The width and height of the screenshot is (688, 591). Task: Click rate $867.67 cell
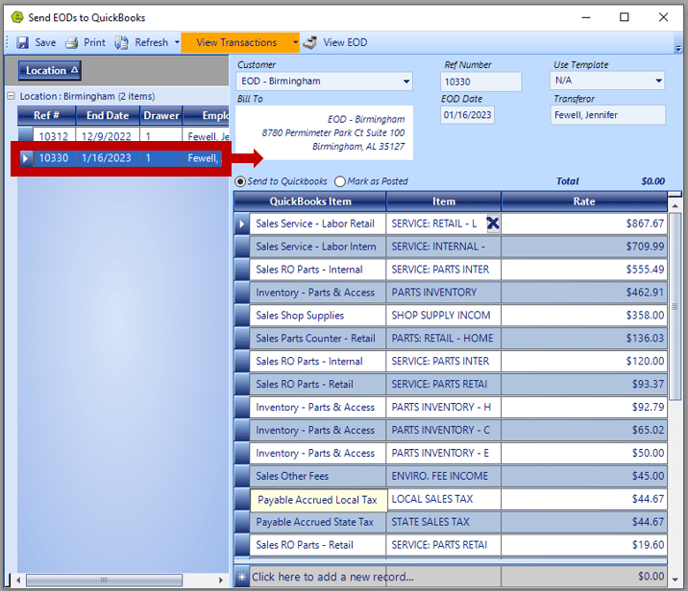click(584, 224)
